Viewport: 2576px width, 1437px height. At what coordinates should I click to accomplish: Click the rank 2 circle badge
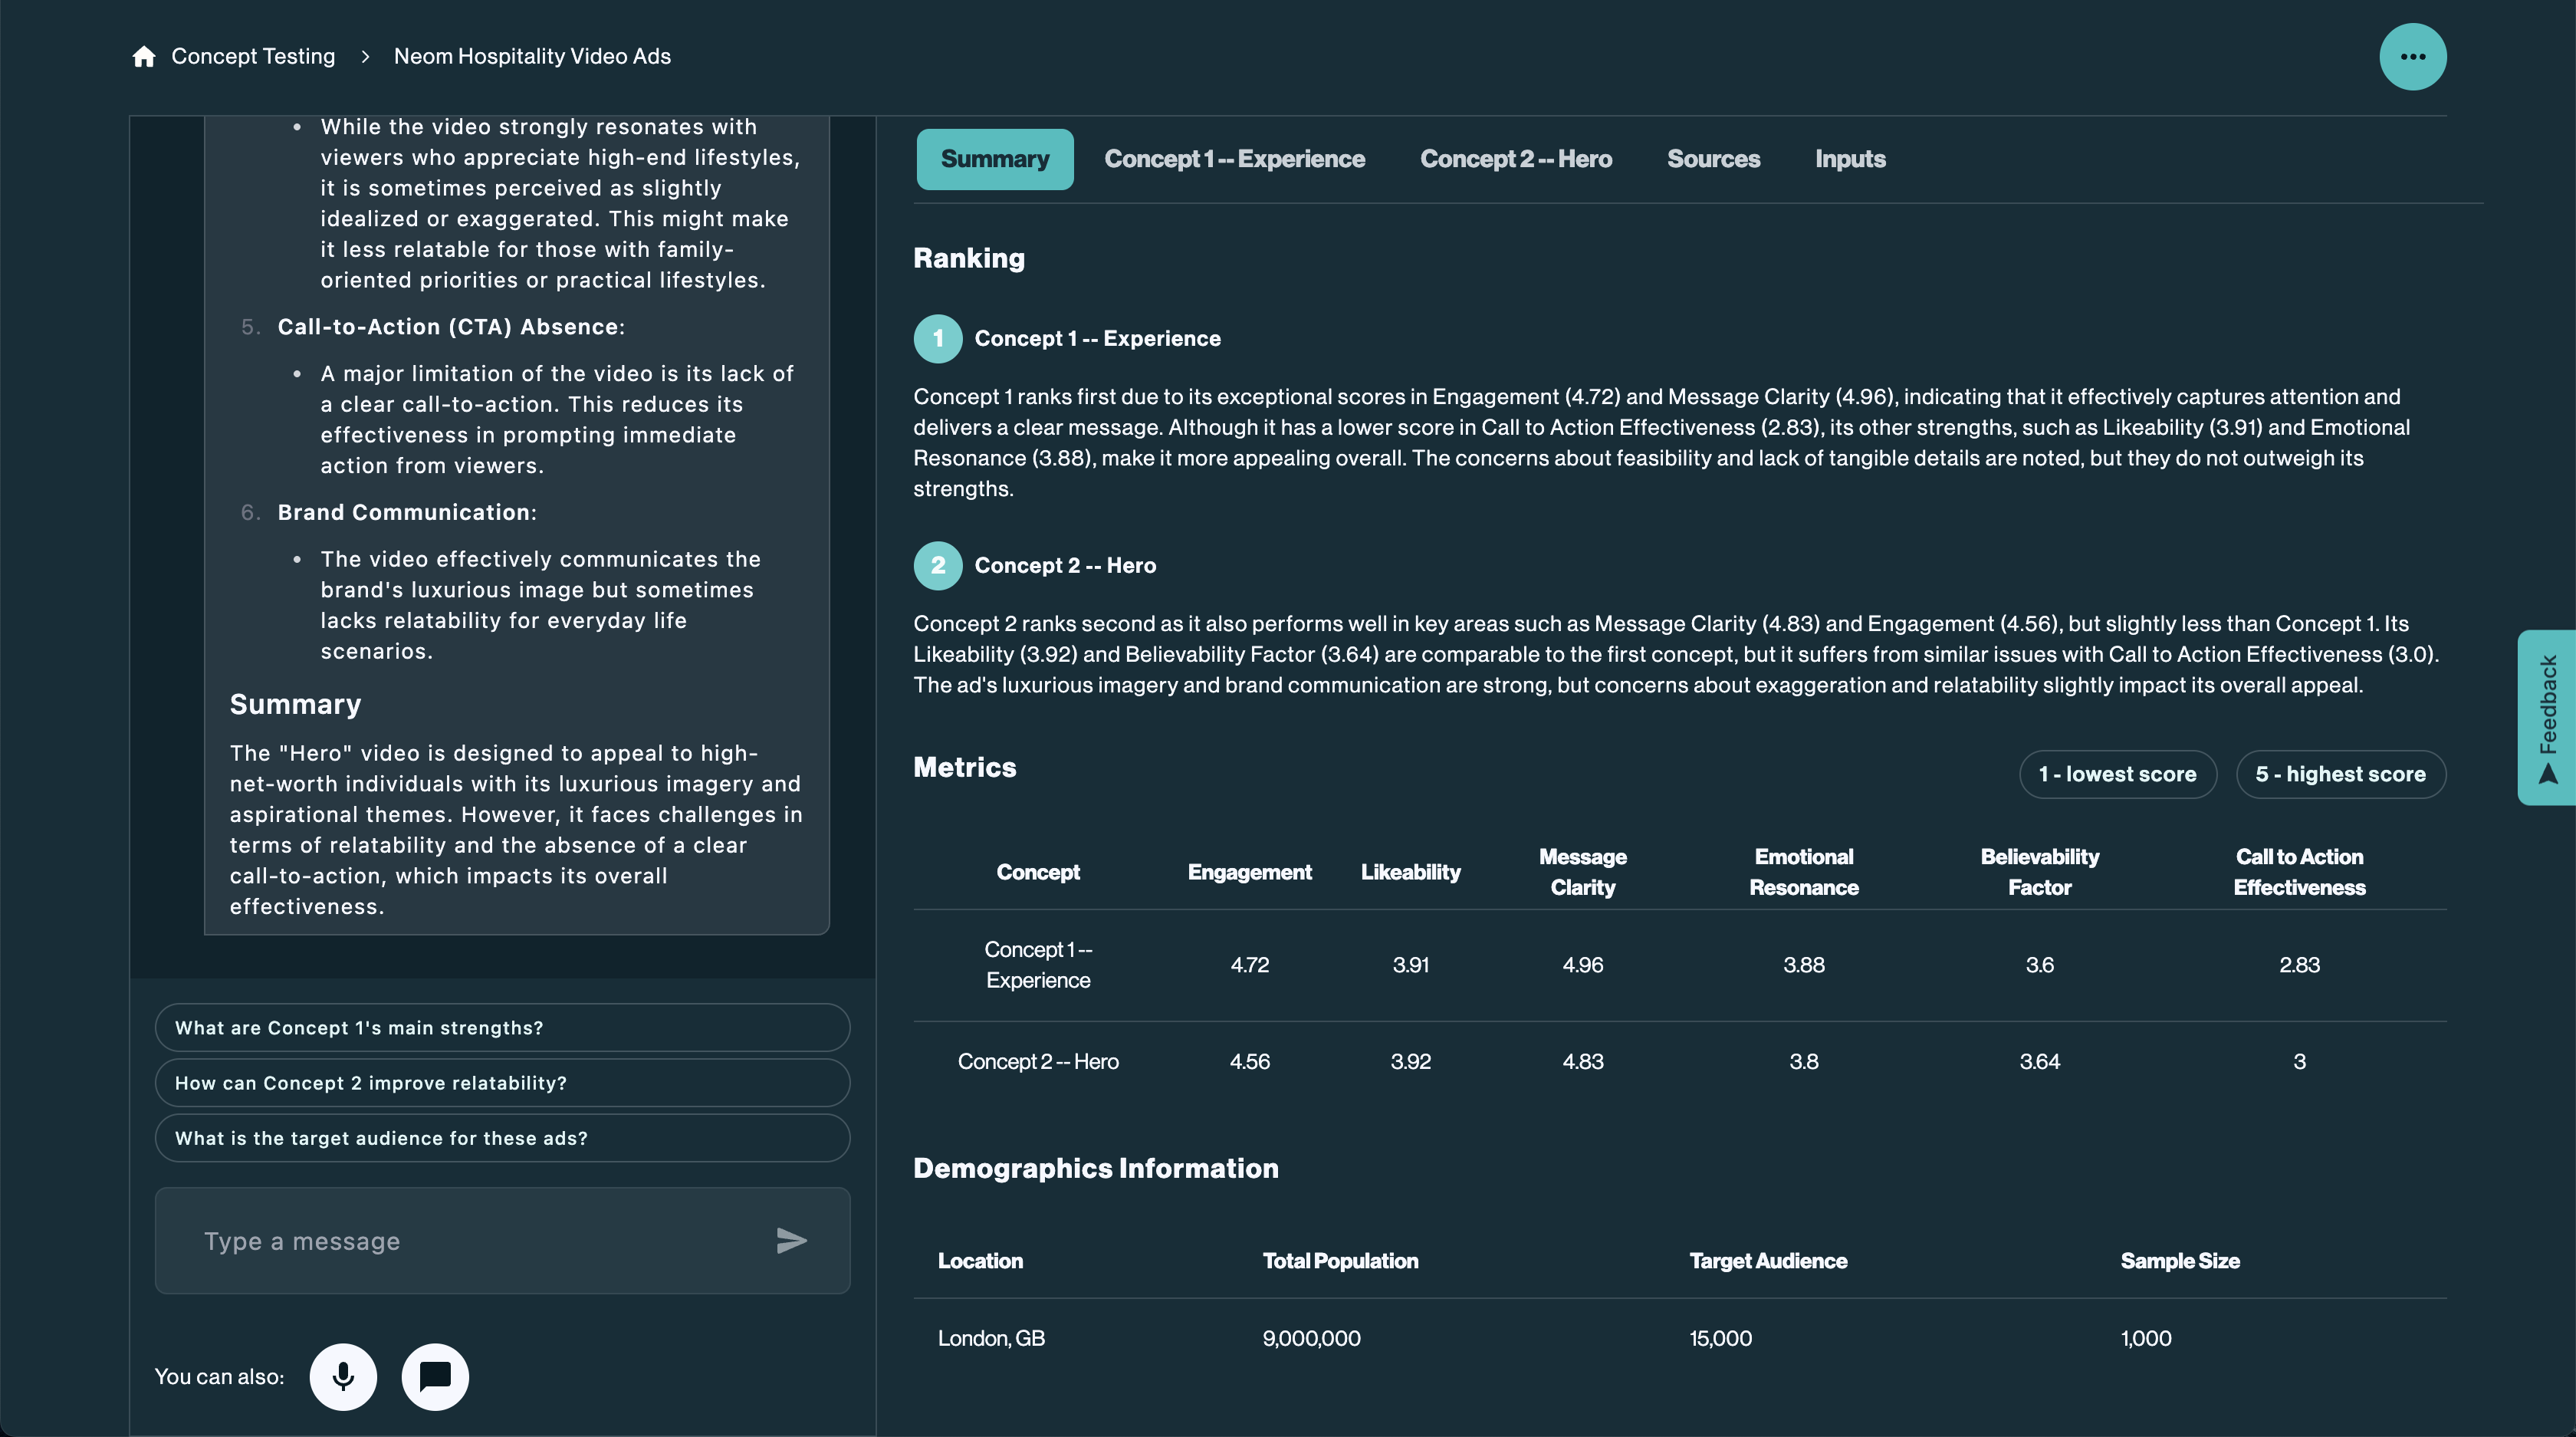pyautogui.click(x=938, y=566)
